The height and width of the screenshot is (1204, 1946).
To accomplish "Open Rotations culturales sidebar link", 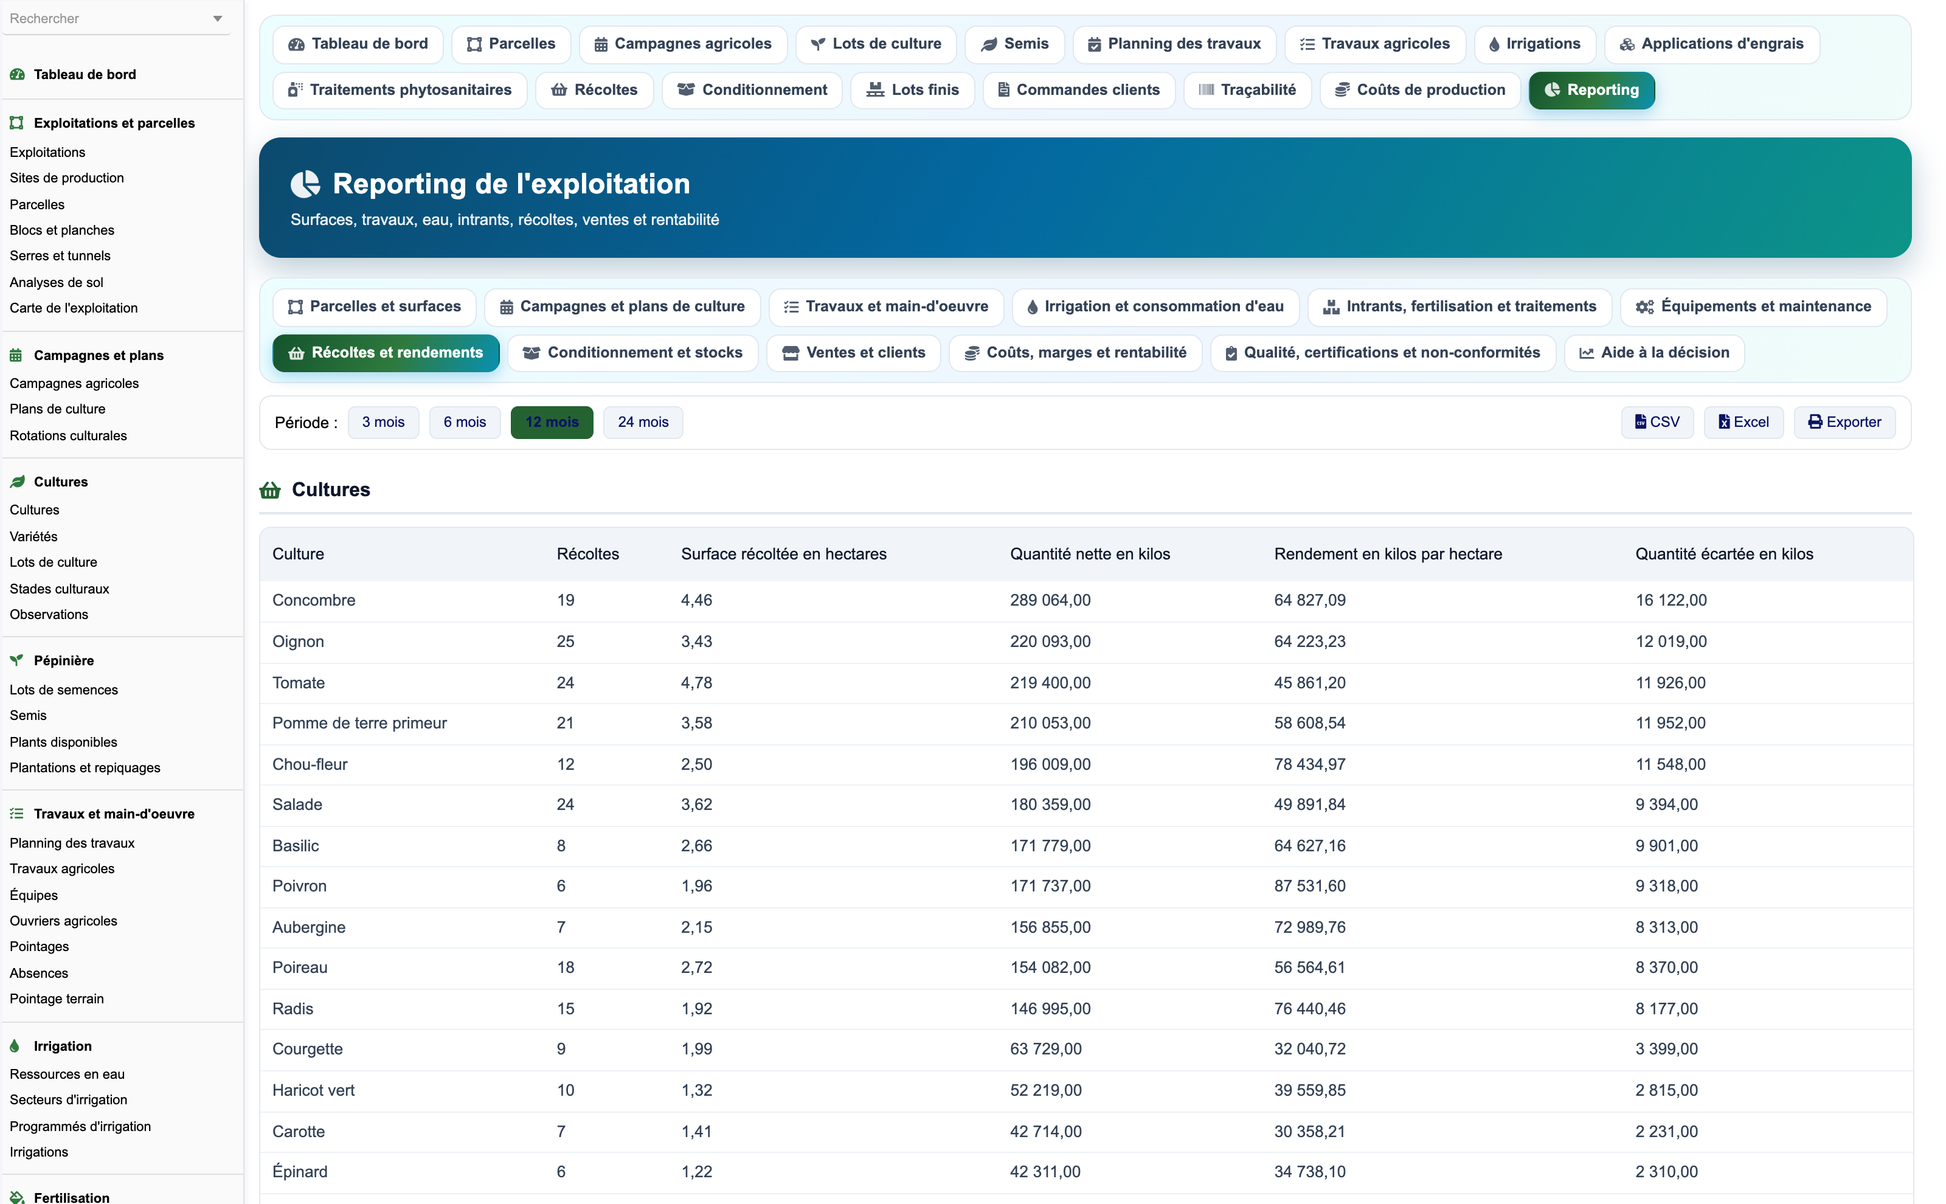I will coord(68,436).
